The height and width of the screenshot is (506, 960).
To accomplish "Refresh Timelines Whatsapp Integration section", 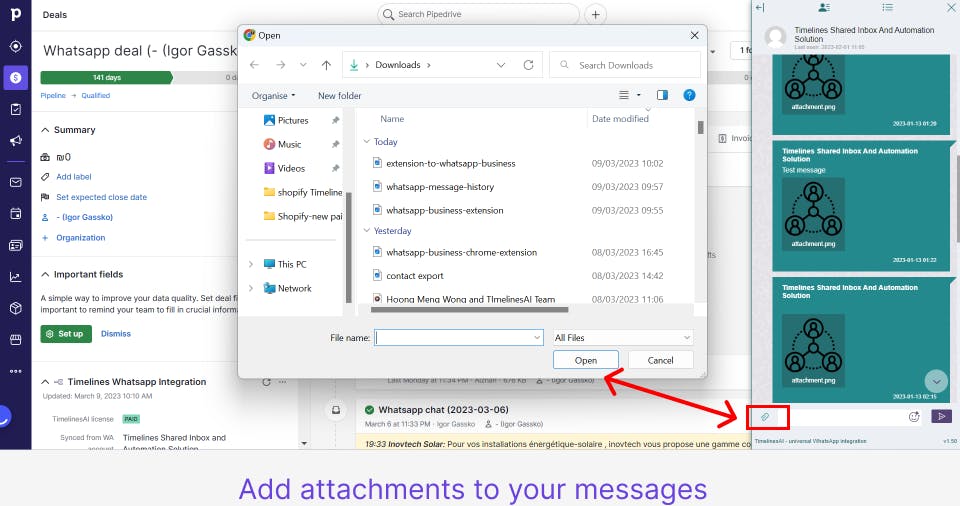I will (x=266, y=382).
